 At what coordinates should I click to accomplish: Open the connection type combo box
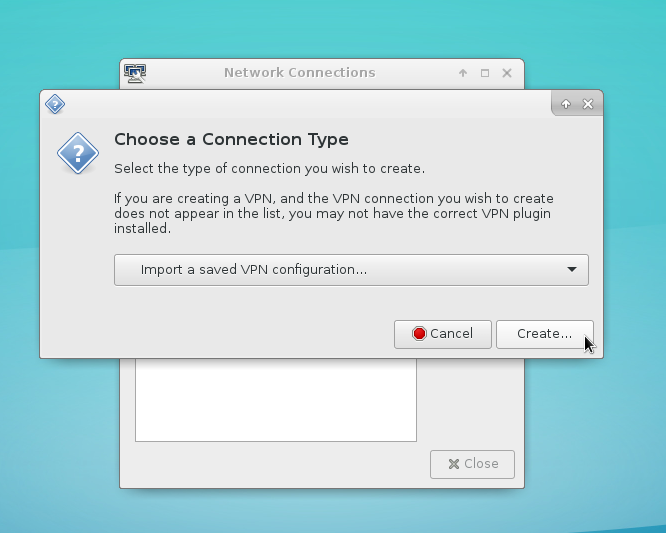(x=350, y=270)
